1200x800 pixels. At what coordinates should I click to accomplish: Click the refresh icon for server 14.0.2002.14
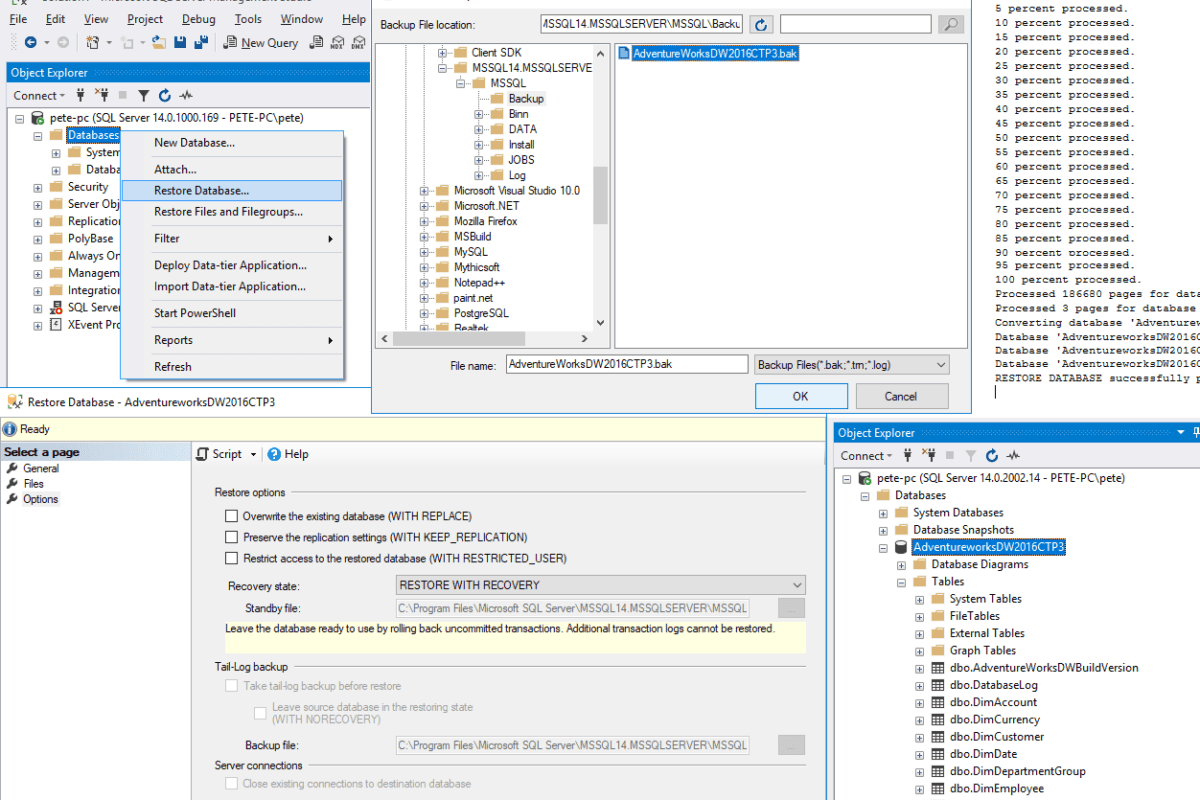tap(992, 455)
